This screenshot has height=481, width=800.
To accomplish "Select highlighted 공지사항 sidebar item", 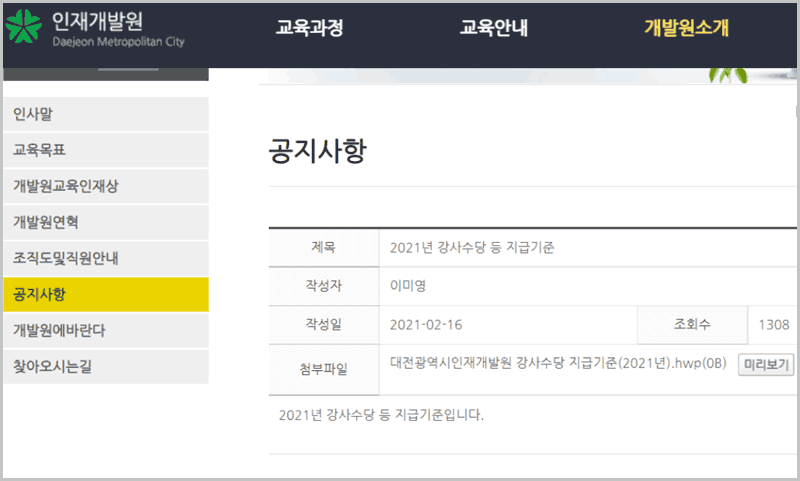I will tap(106, 294).
